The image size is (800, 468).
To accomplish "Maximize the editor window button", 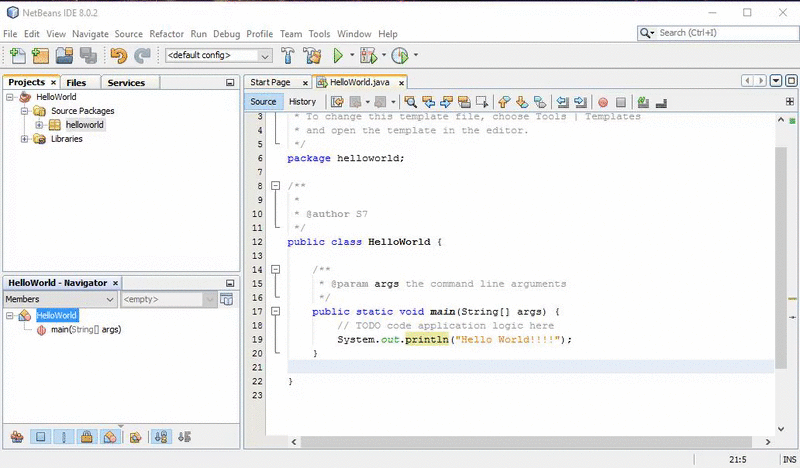I will pos(791,81).
